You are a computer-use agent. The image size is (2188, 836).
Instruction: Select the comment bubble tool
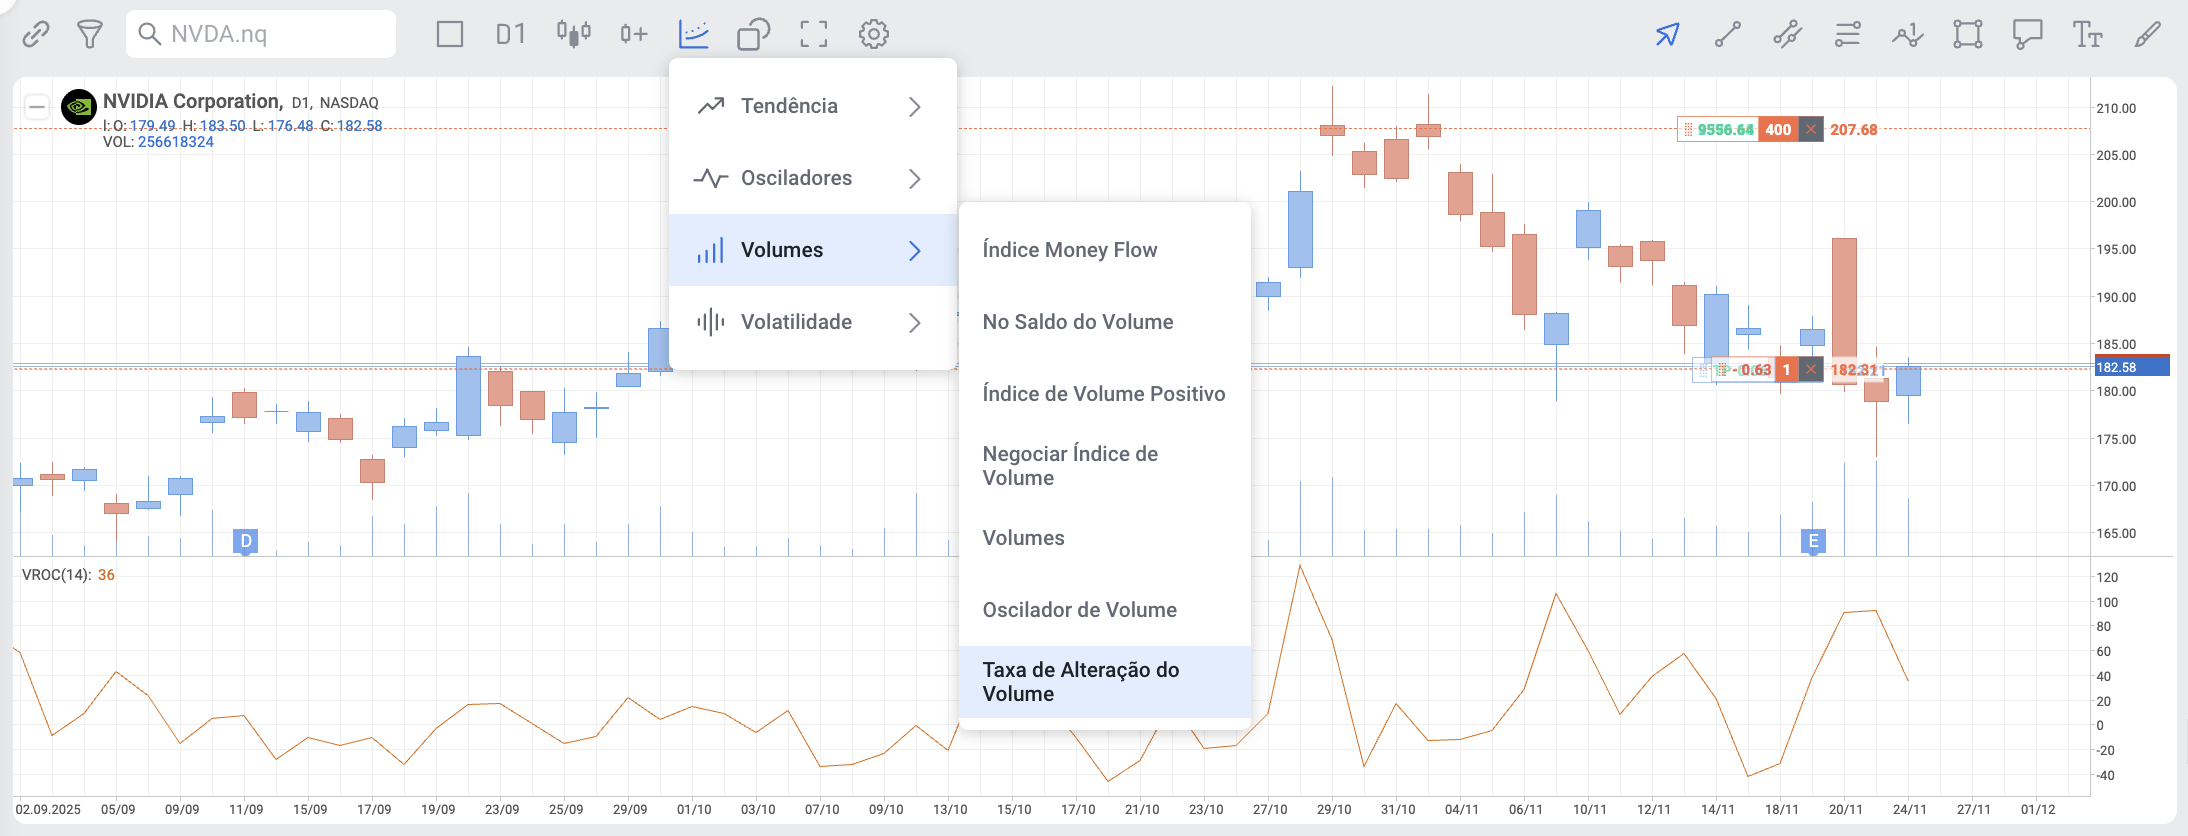pyautogui.click(x=2028, y=34)
